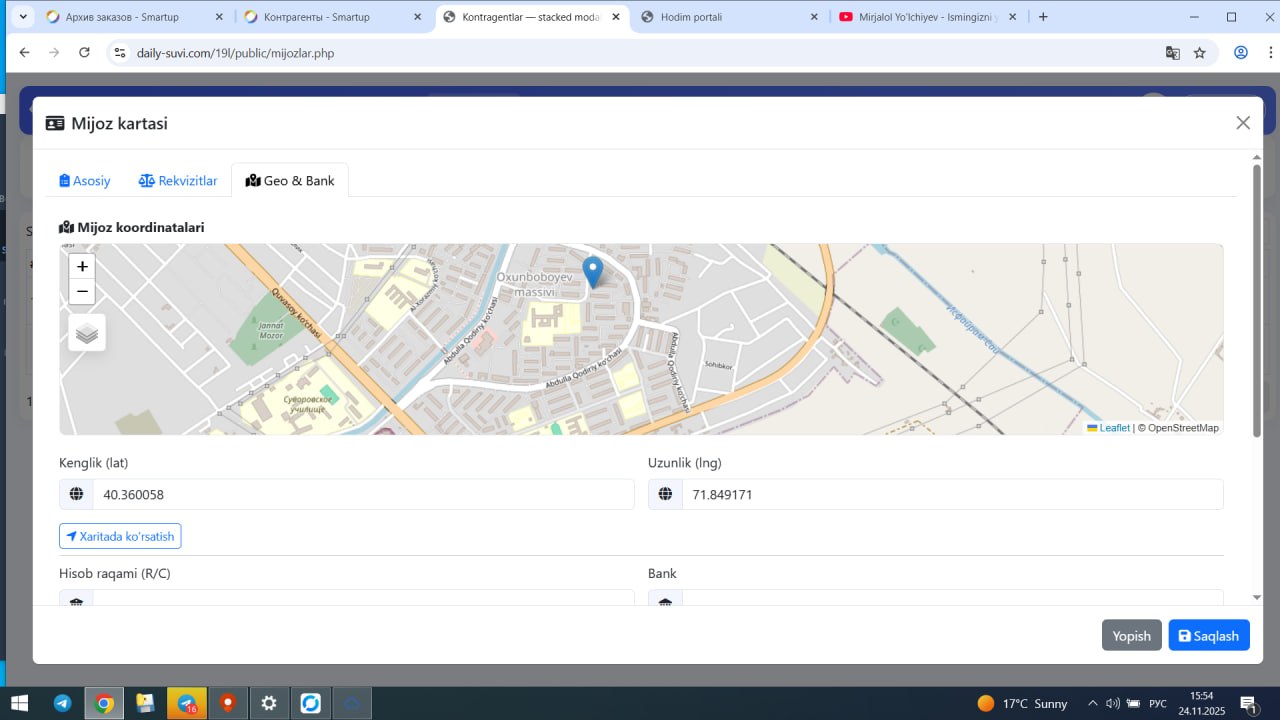Open Telegram from the taskbar
This screenshot has width=1280, height=720.
(62, 703)
